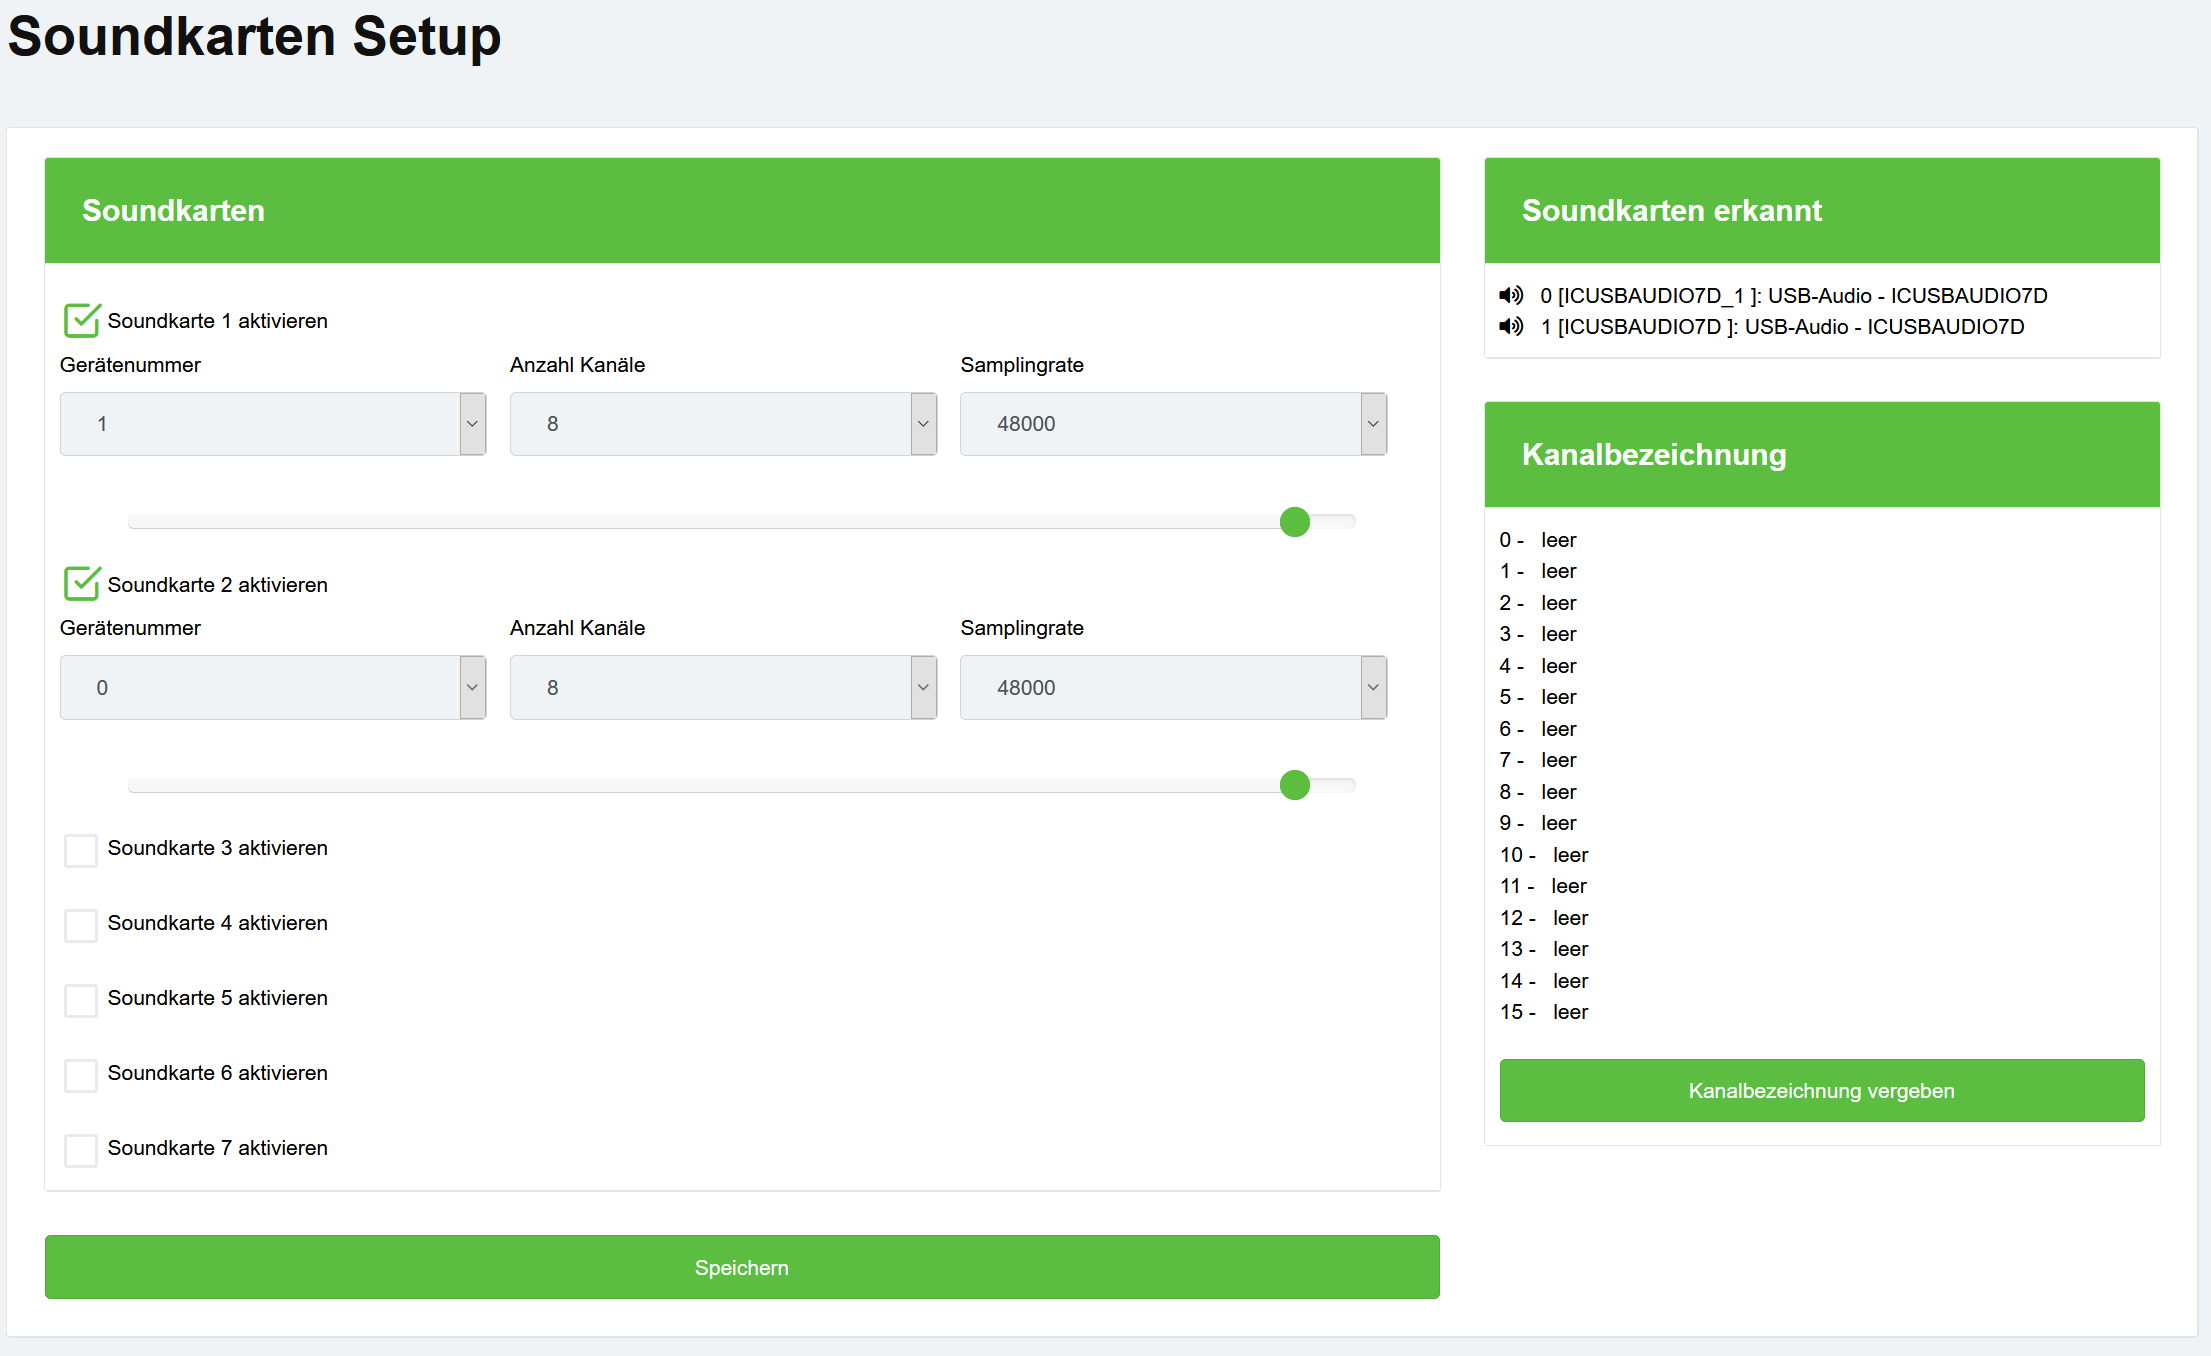This screenshot has height=1356, width=2211.
Task: Uncheck Soundkarte 1 aktivieren checkbox
Action: [81, 321]
